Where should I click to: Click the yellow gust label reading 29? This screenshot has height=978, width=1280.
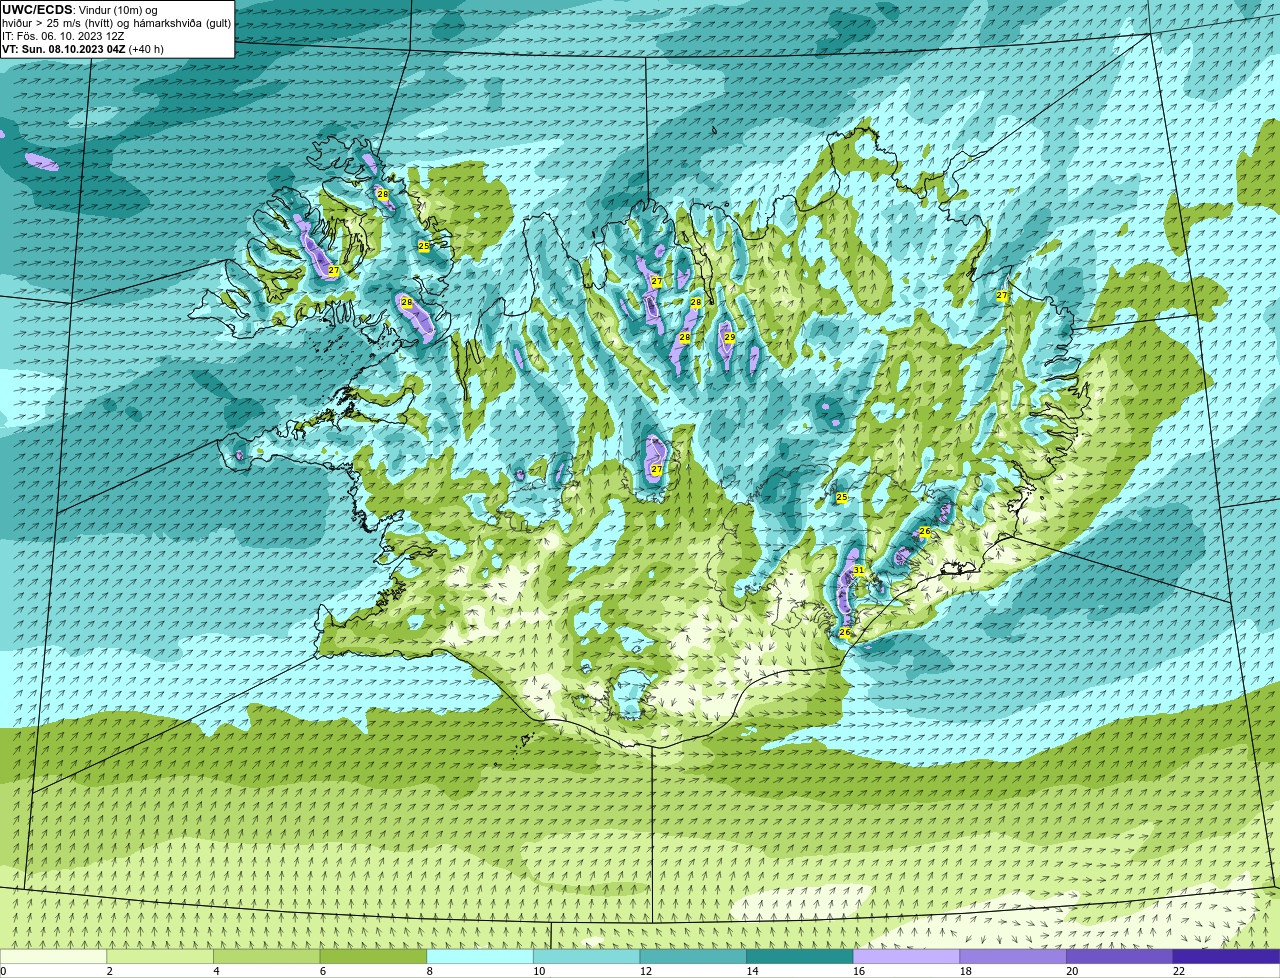coord(729,338)
